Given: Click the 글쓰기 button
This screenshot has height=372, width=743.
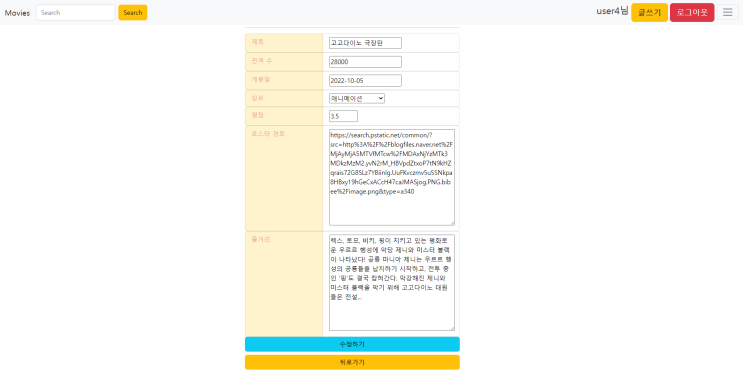Looking at the screenshot, I should [649, 12].
